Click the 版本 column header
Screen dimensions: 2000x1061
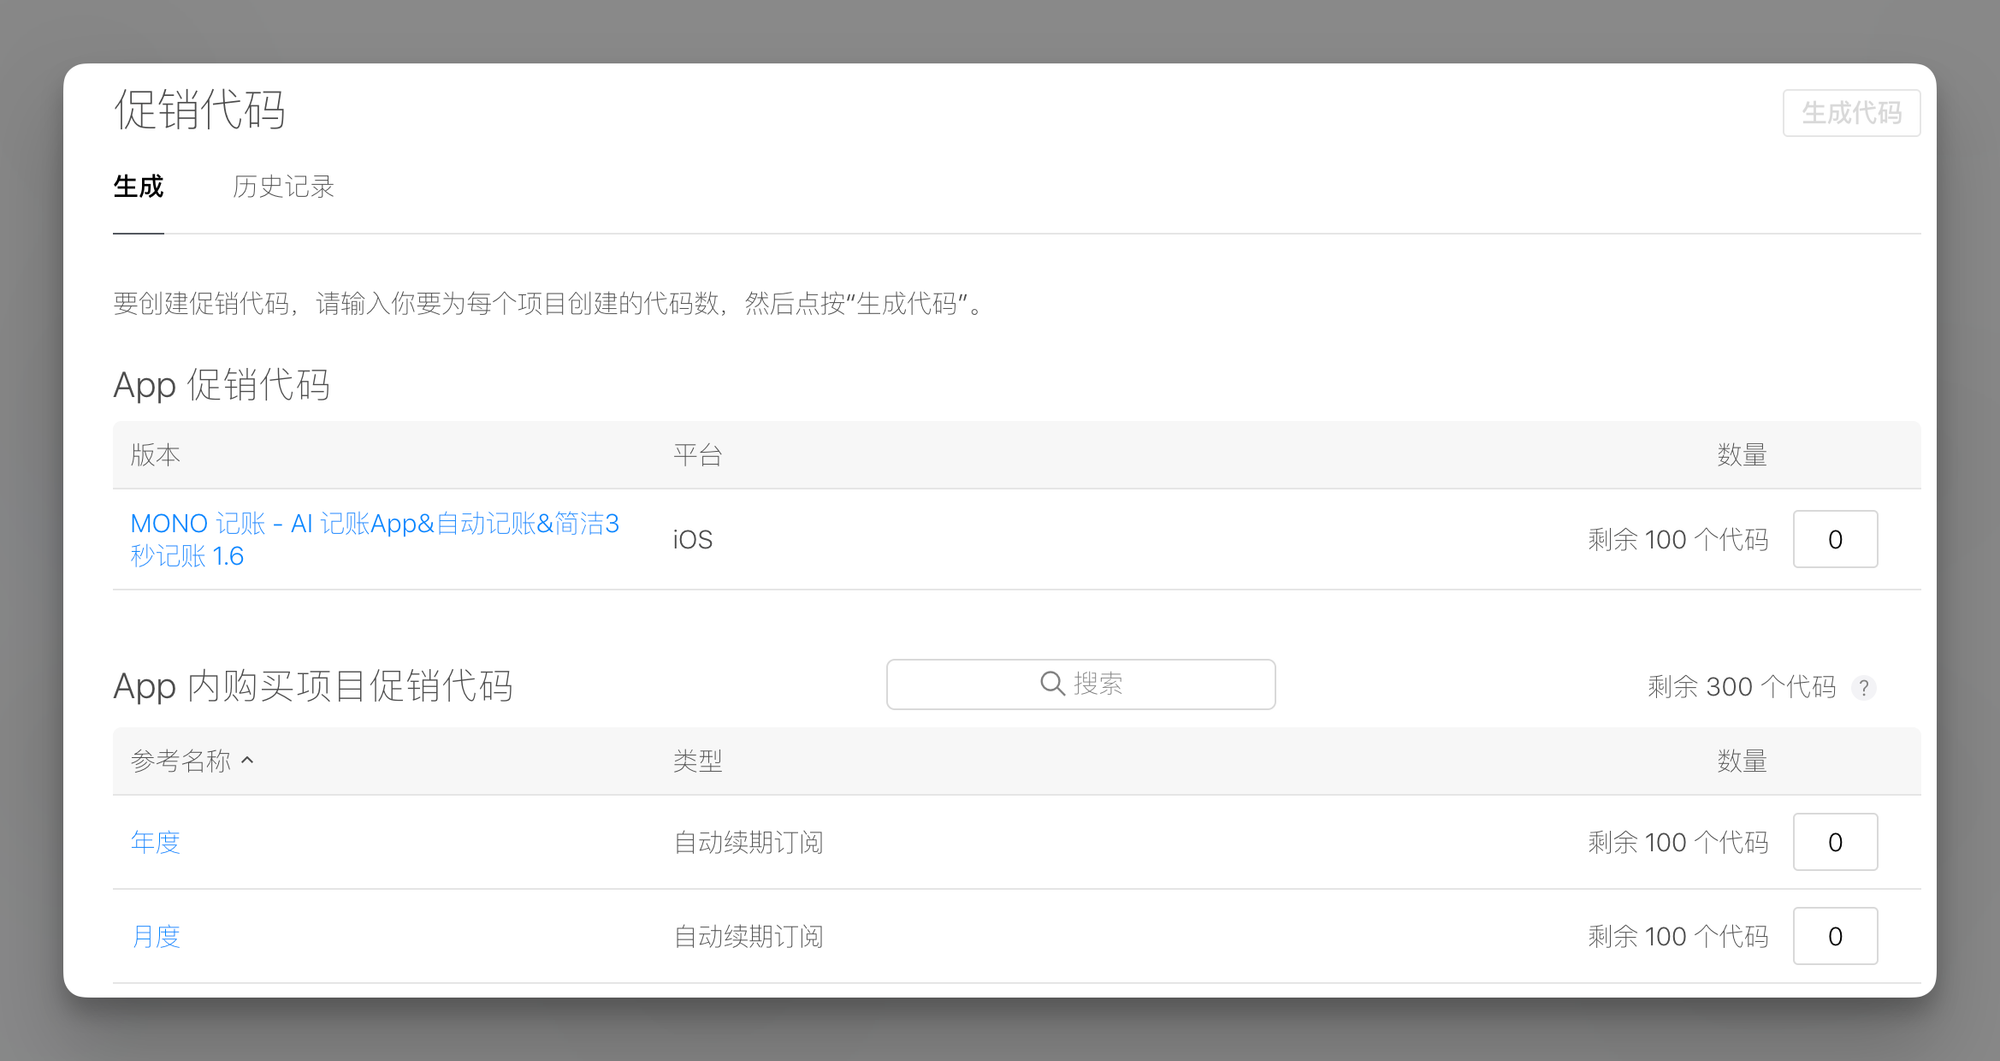pos(155,455)
